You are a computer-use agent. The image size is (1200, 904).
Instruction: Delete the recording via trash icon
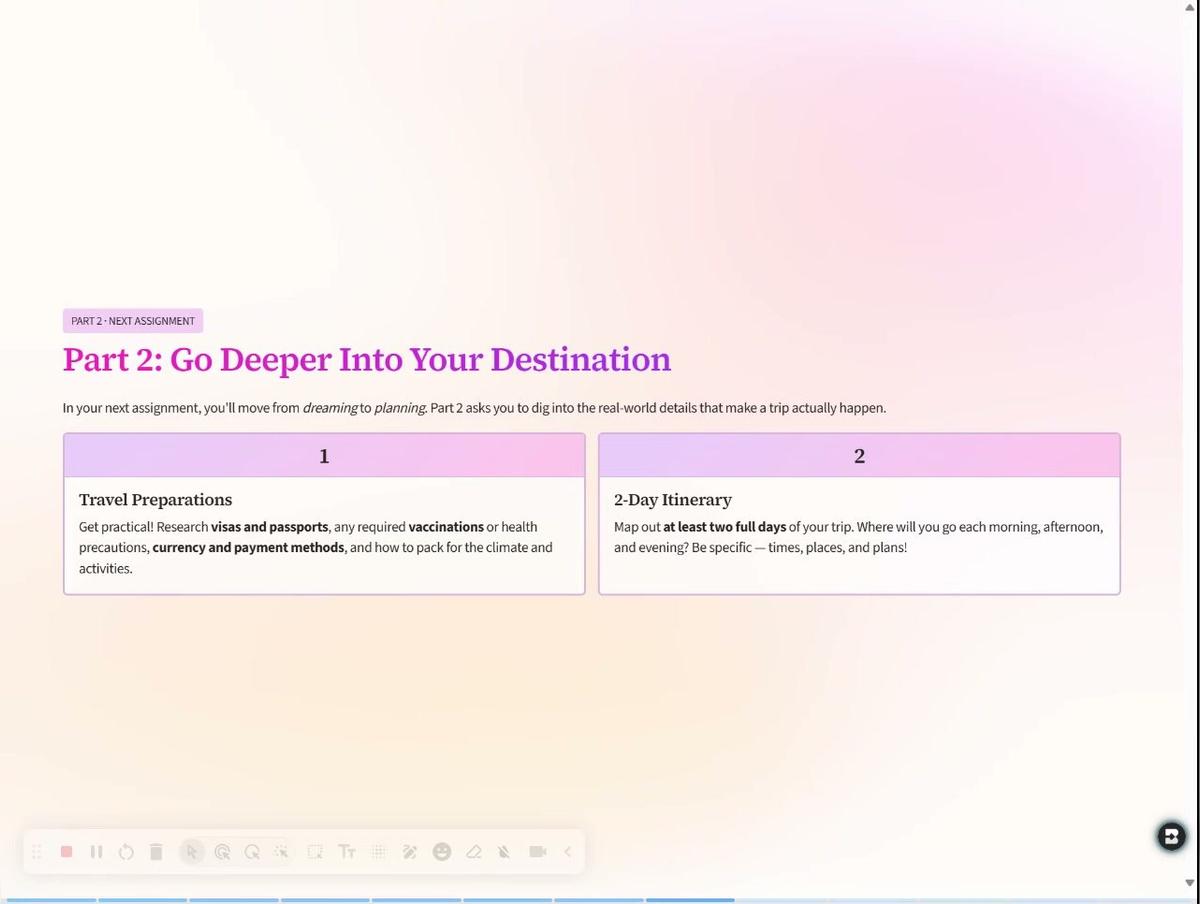[x=156, y=852]
